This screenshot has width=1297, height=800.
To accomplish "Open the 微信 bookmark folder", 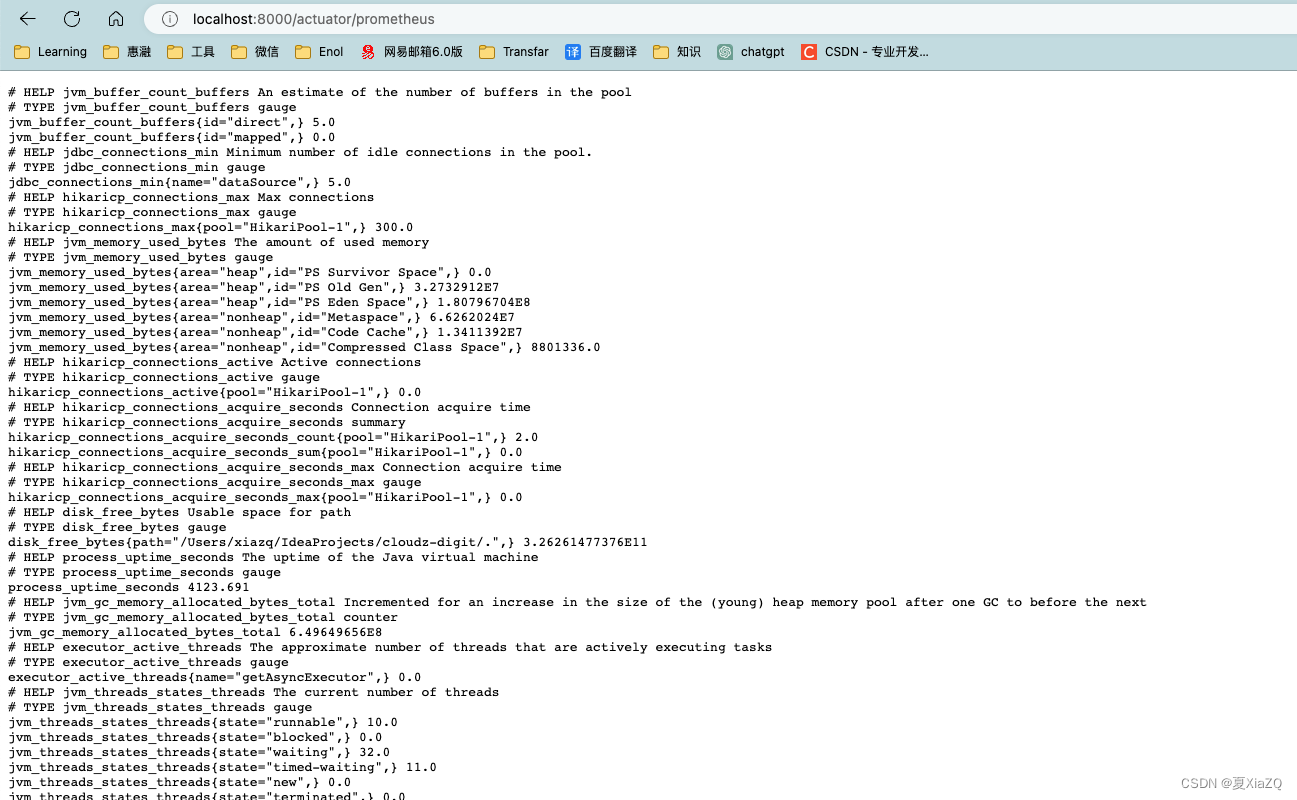I will click(255, 52).
